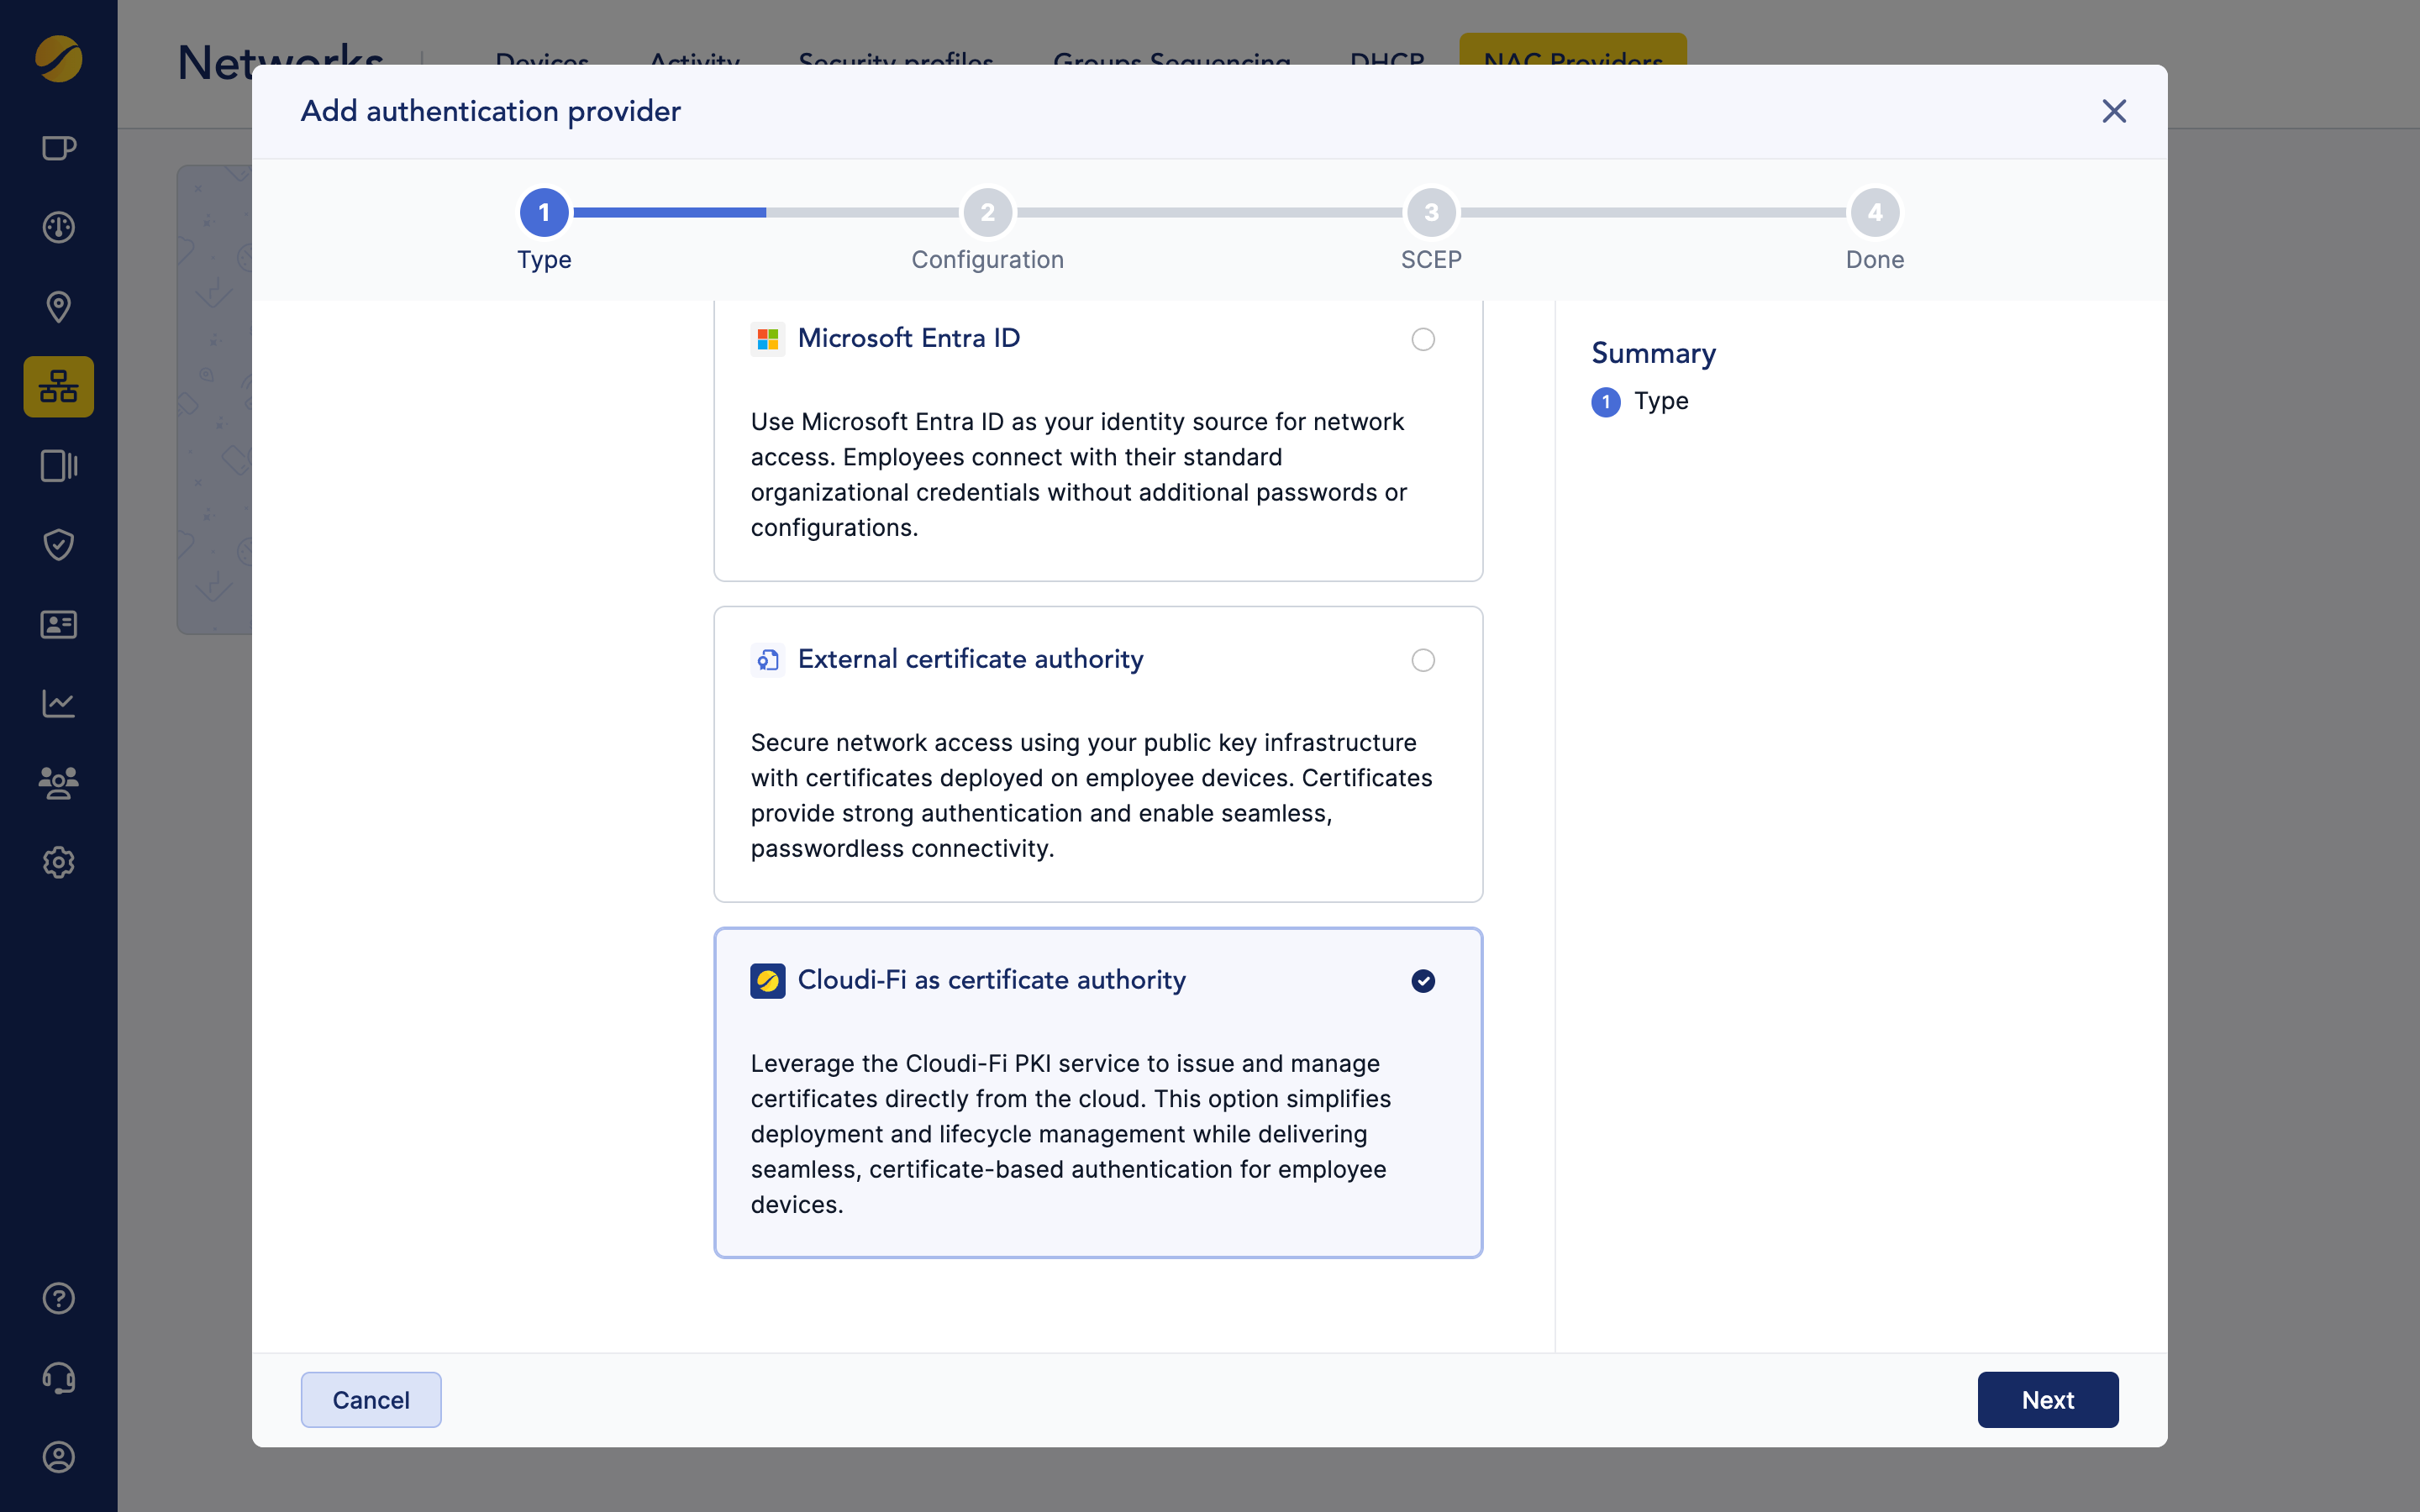Open the headset support icon
2420x1512 pixels.
58,1377
